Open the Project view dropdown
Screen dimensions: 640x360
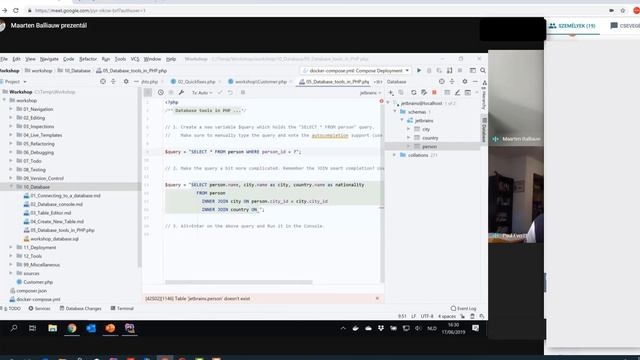[x=14, y=82]
